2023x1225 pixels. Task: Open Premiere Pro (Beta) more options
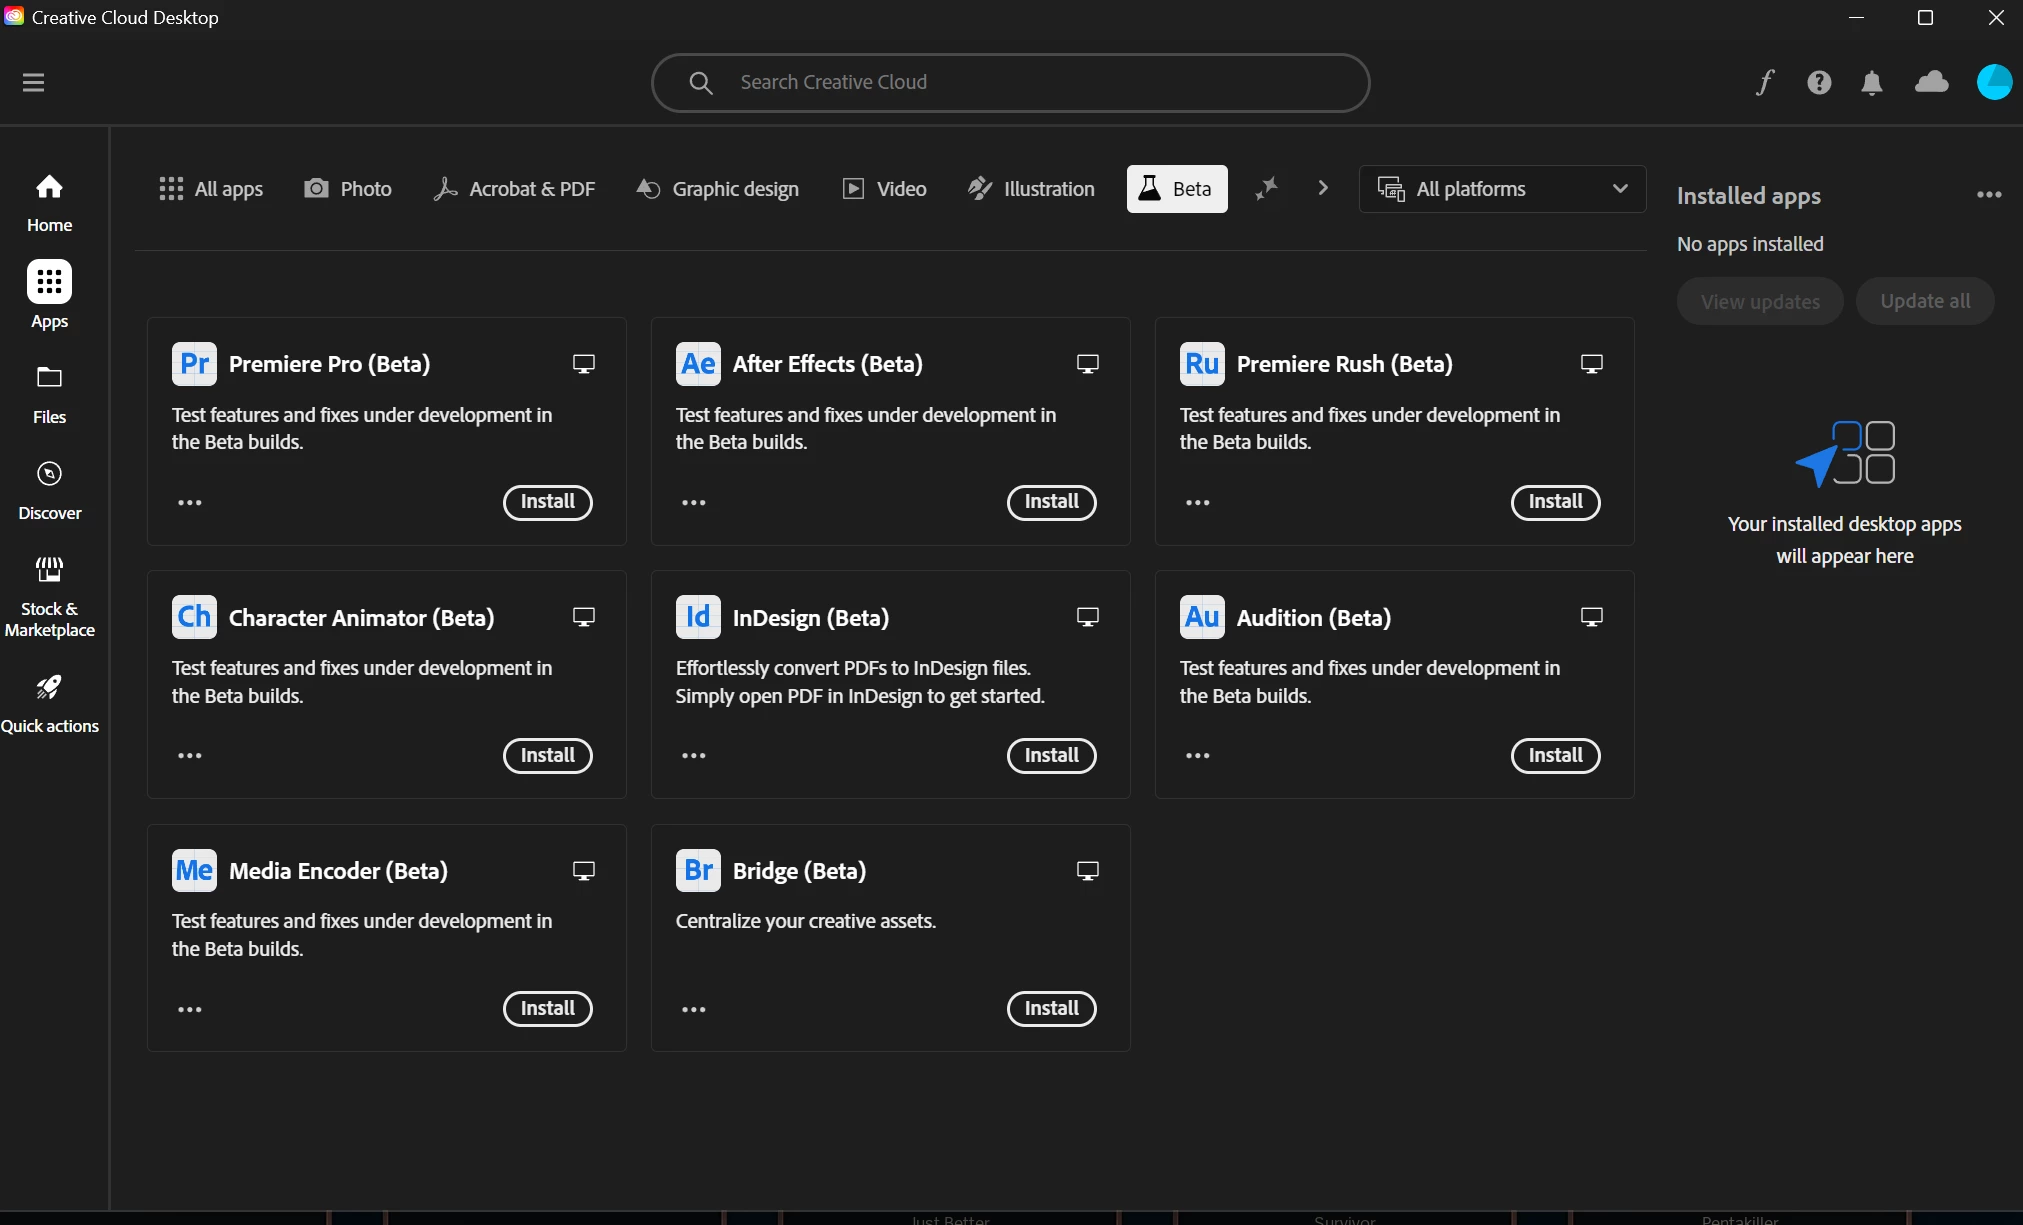pos(190,503)
